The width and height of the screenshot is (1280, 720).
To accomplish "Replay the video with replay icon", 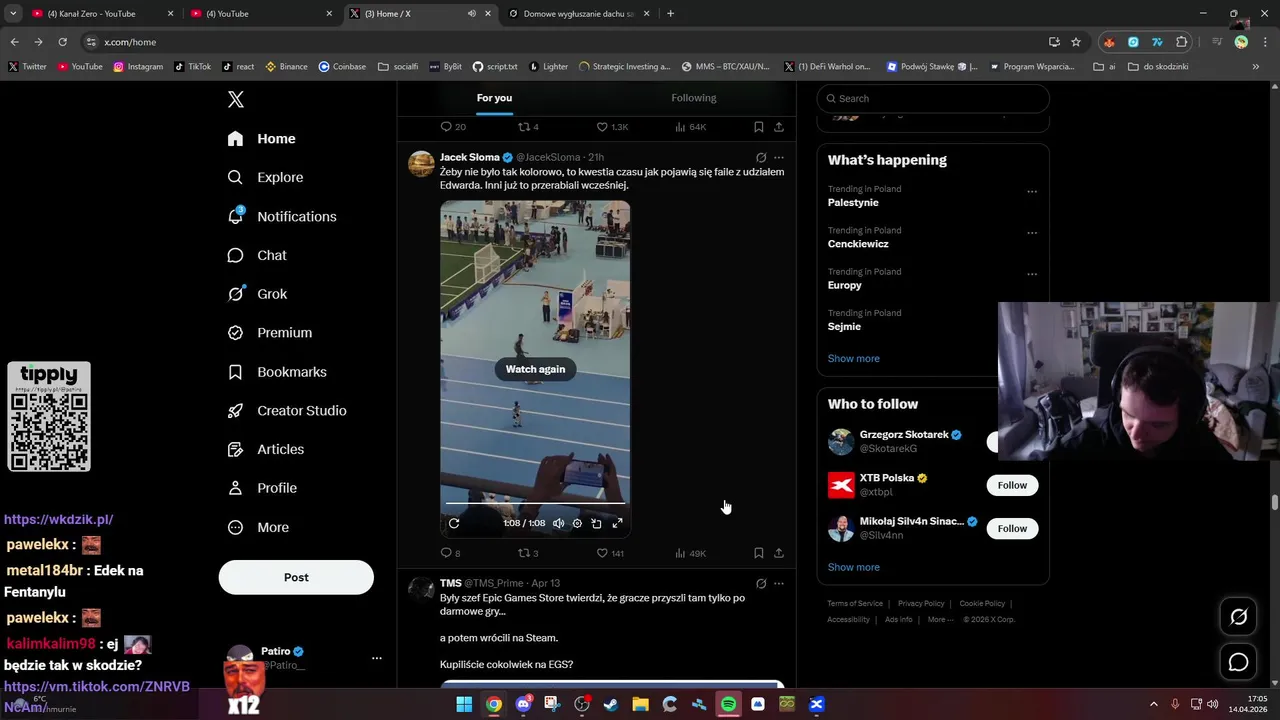I will click(x=454, y=523).
